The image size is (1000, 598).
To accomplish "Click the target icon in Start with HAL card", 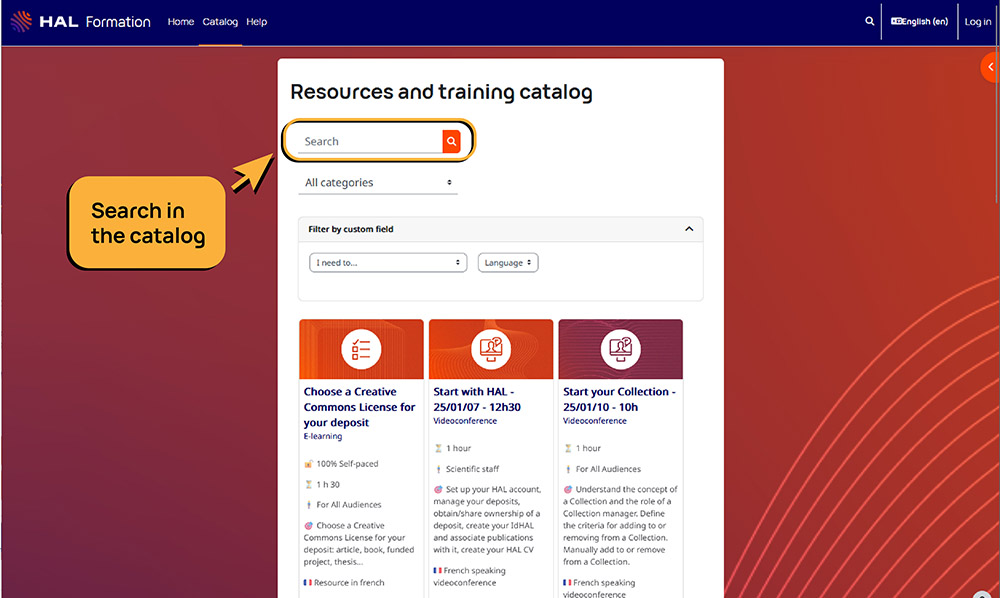I will click(438, 490).
